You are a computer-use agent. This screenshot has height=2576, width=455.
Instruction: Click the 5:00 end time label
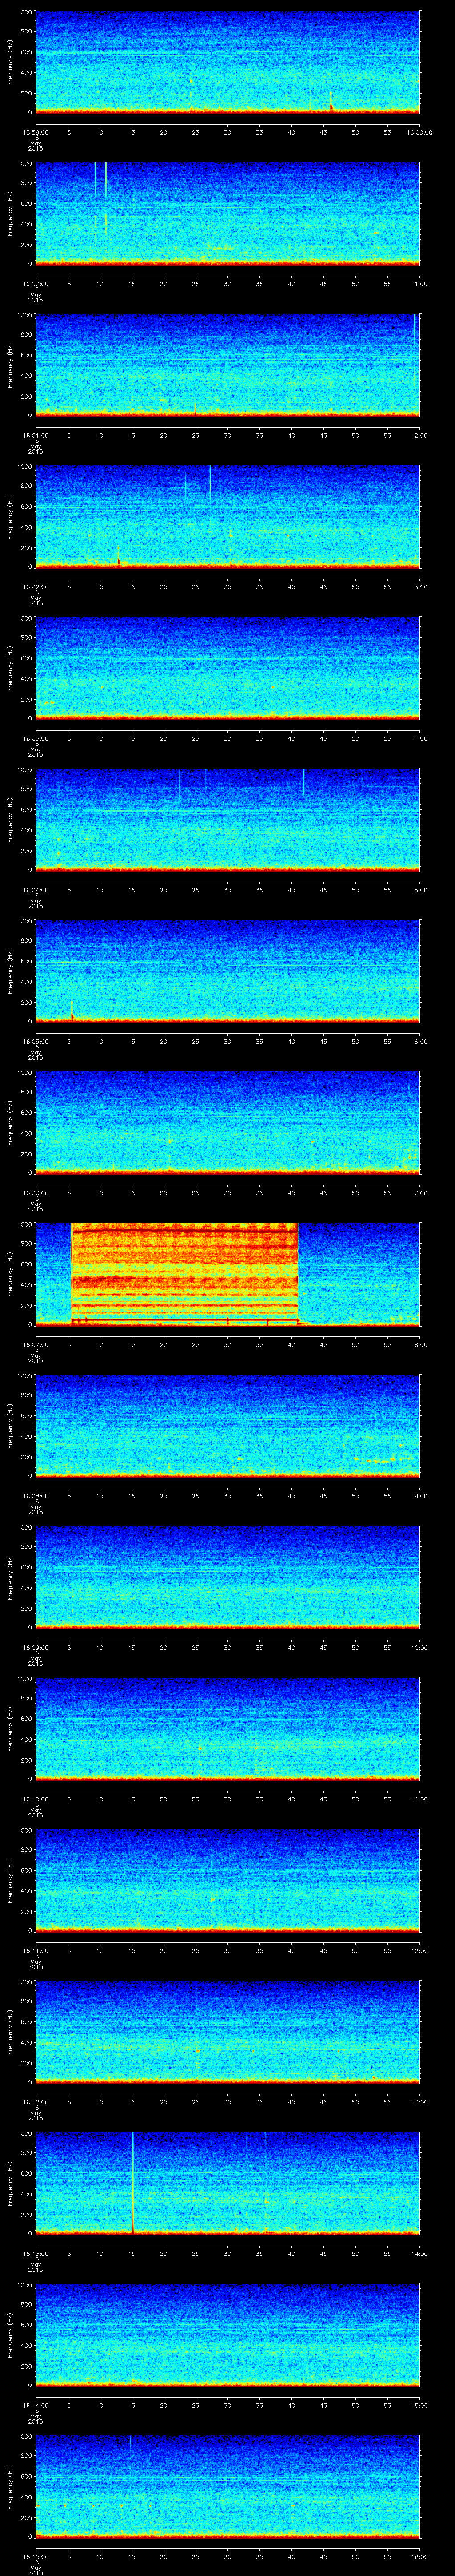click(x=420, y=890)
